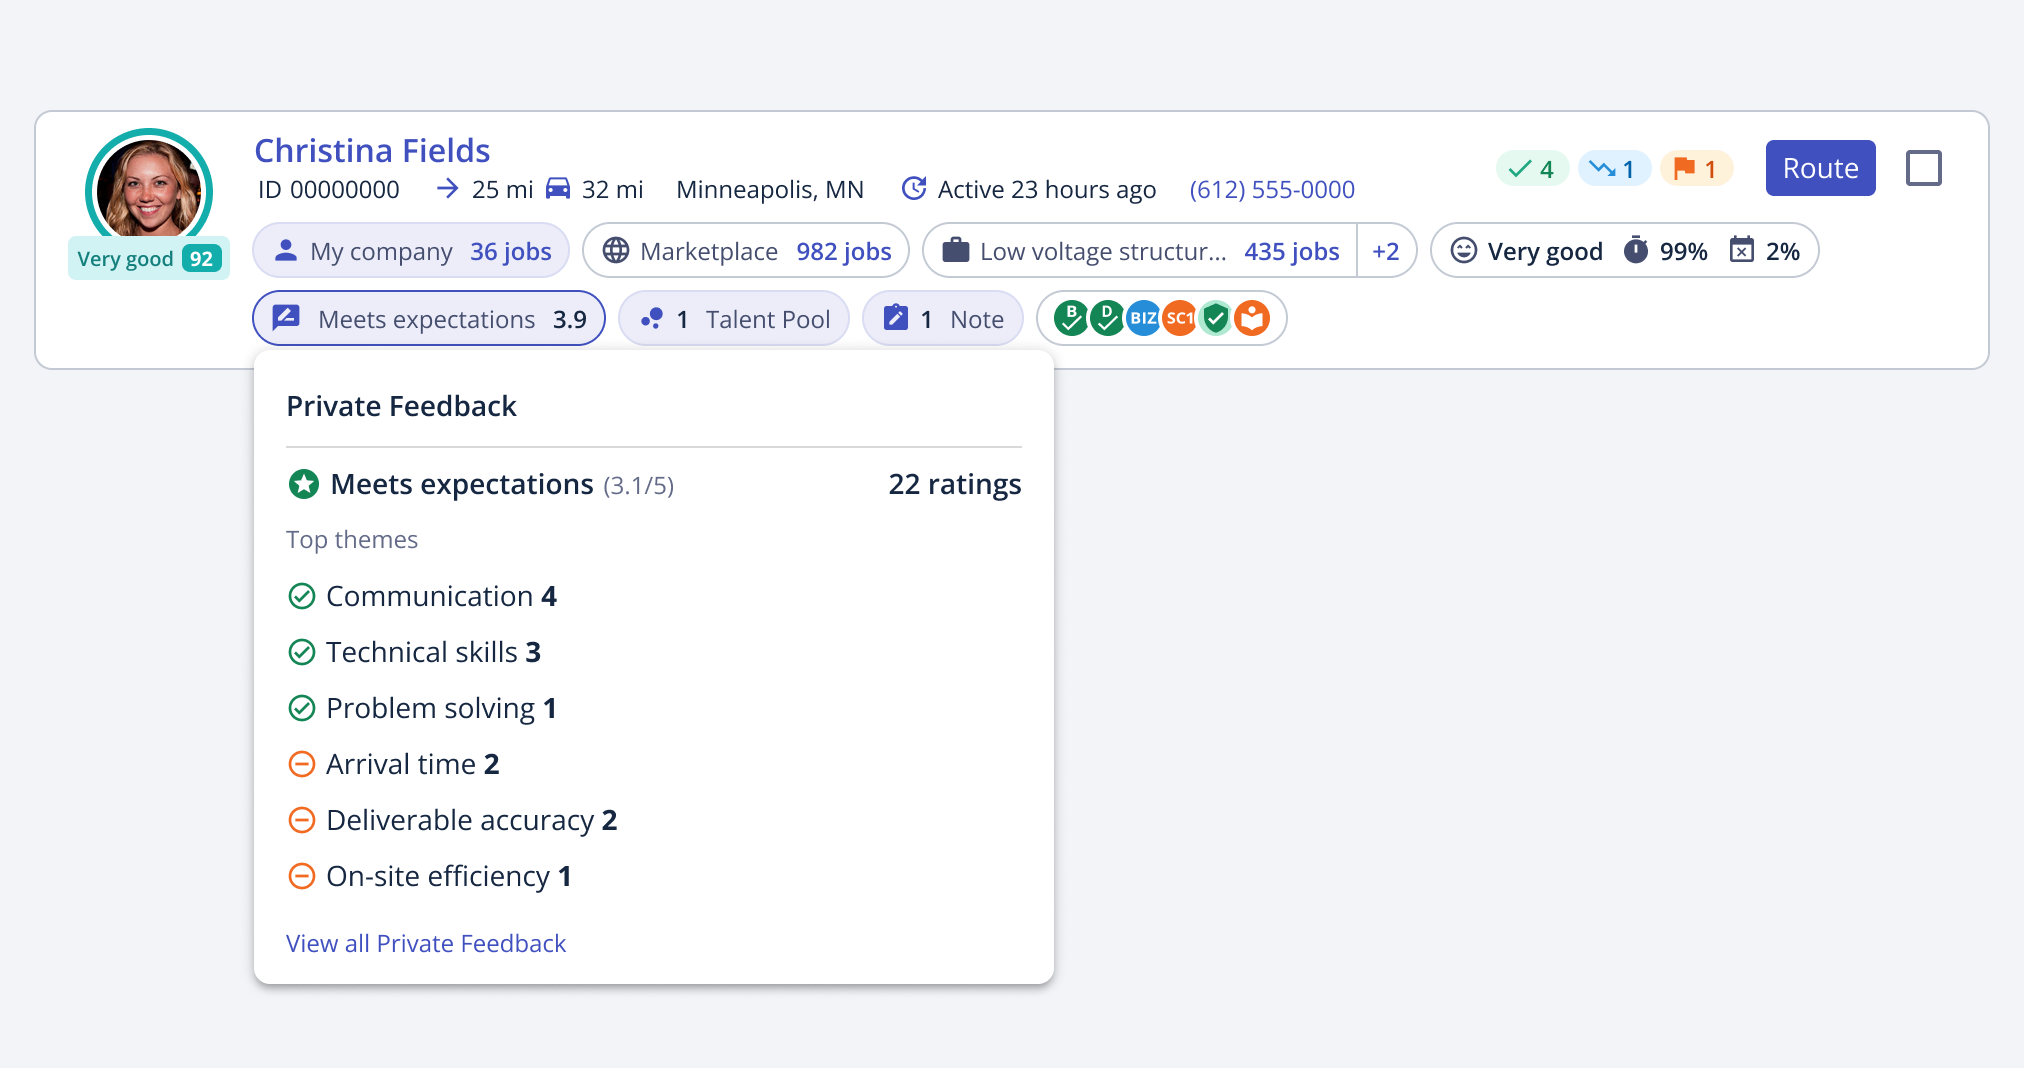Image resolution: width=2024 pixels, height=1068 pixels.
Task: Click Christina Fields' profile photo
Action: 149,190
